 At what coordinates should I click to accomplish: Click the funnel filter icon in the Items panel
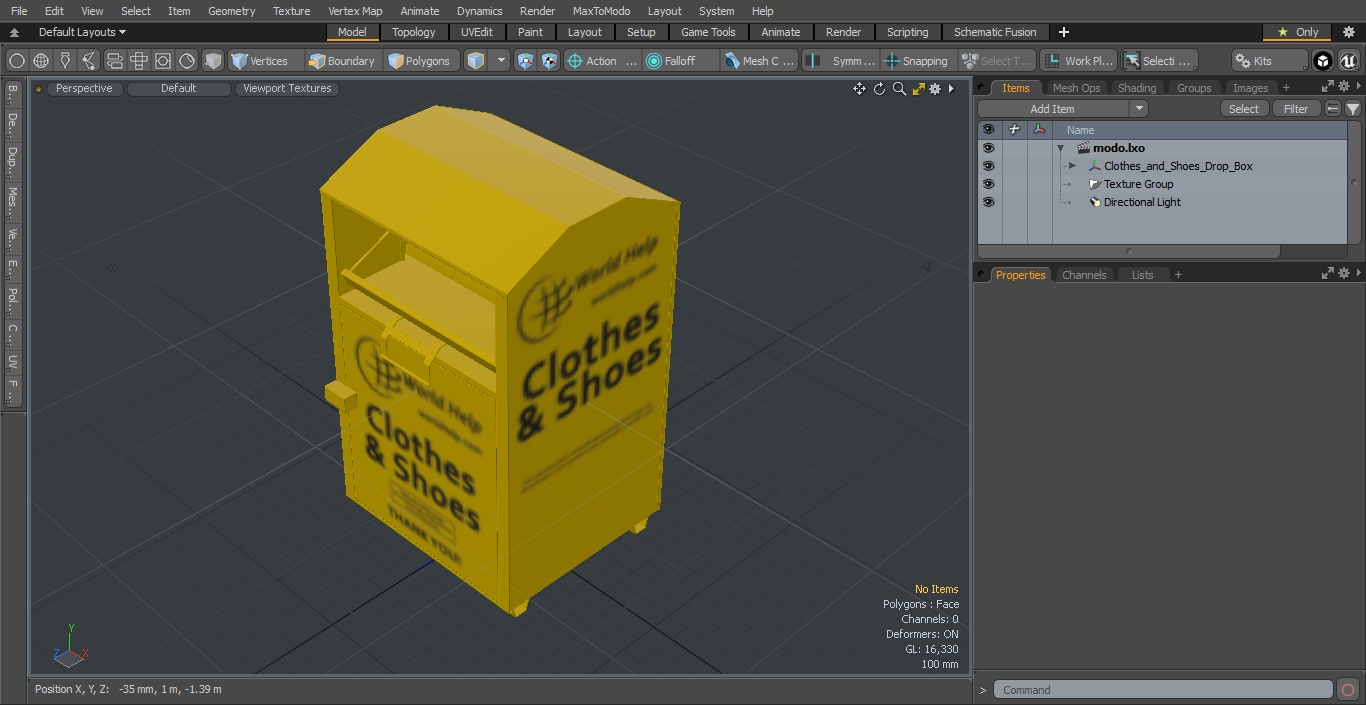click(x=1352, y=109)
